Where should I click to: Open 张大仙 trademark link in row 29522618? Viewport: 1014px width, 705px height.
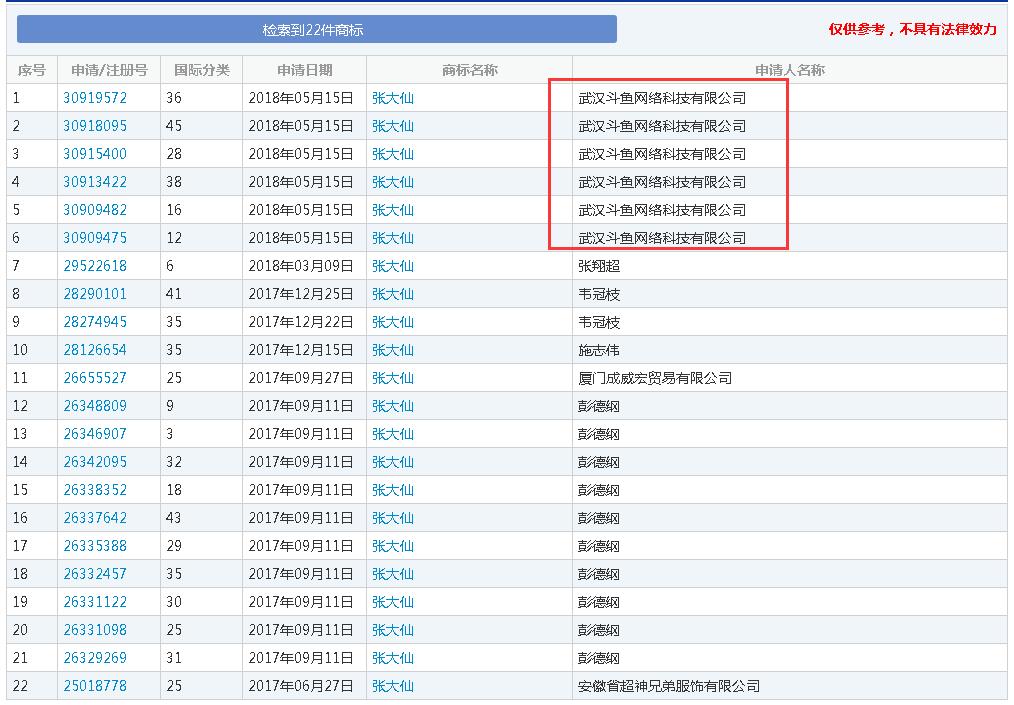tap(393, 266)
